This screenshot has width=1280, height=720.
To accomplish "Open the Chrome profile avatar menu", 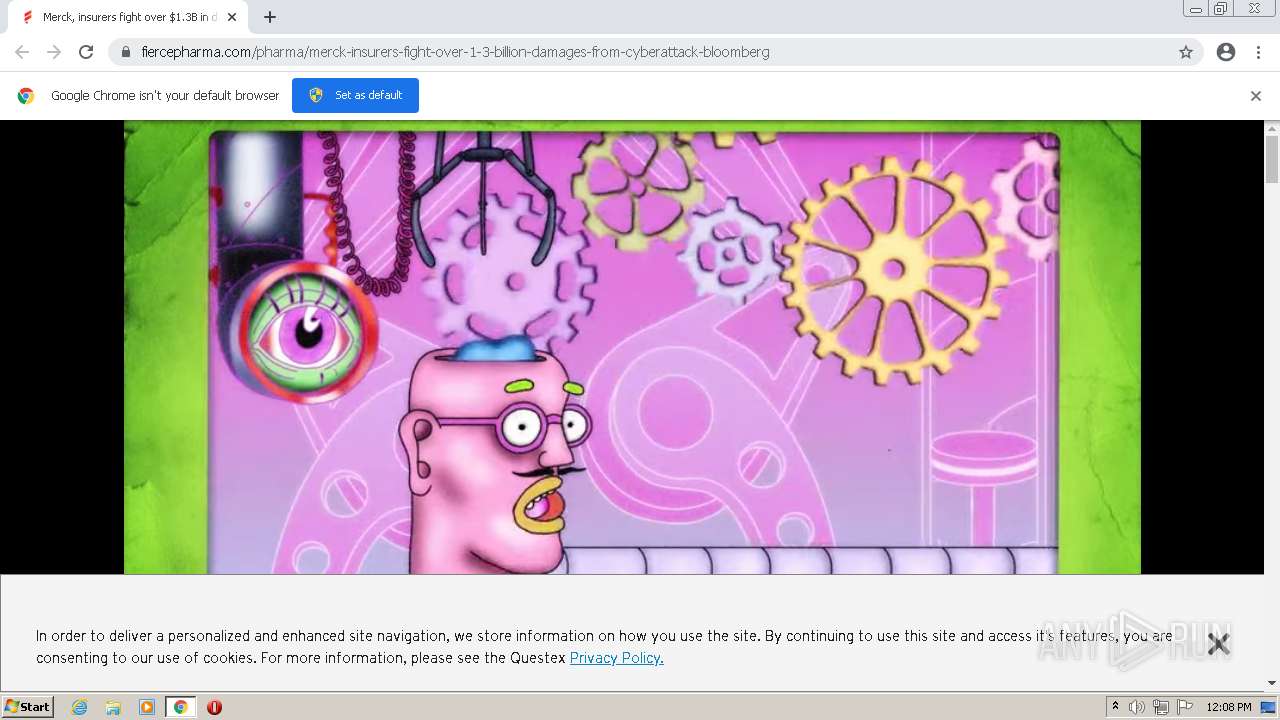I will 1226,52.
